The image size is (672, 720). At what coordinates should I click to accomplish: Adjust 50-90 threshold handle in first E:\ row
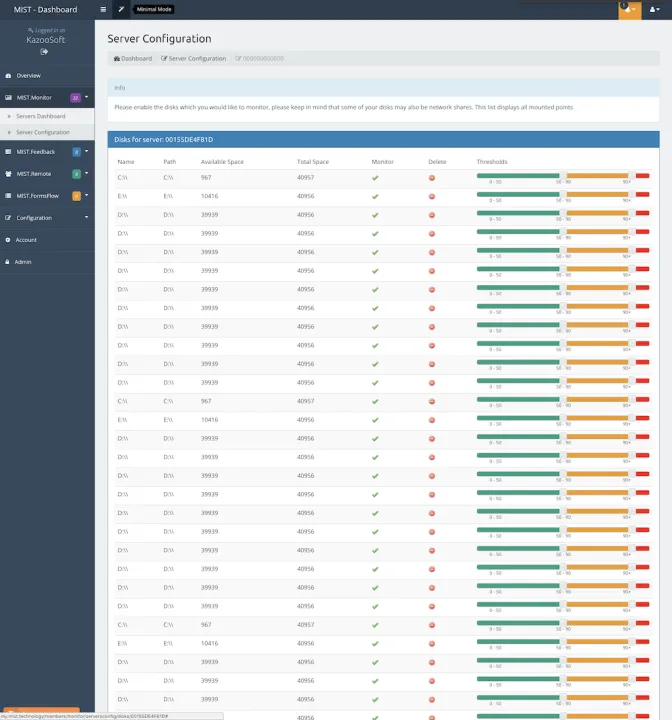(x=563, y=194)
